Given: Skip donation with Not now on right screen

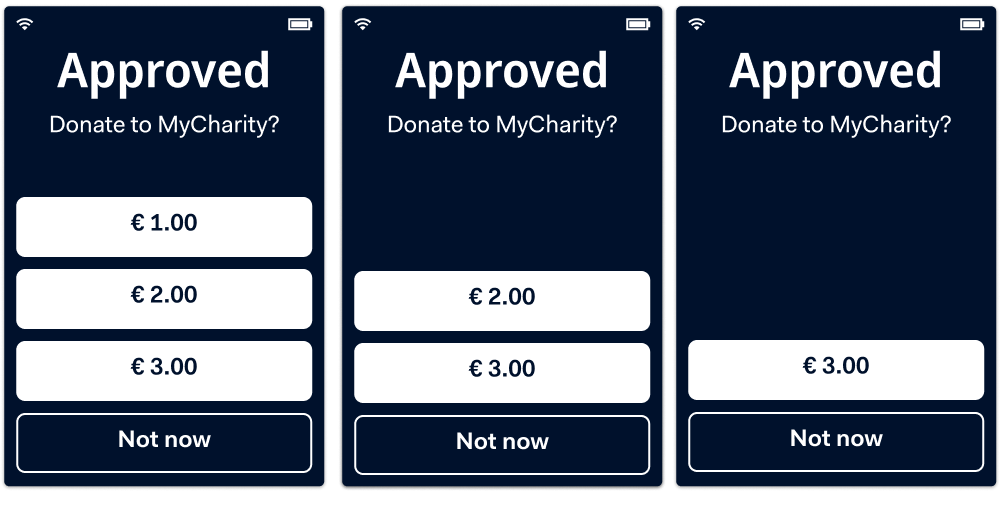Looking at the screenshot, I should pyautogui.click(x=836, y=442).
